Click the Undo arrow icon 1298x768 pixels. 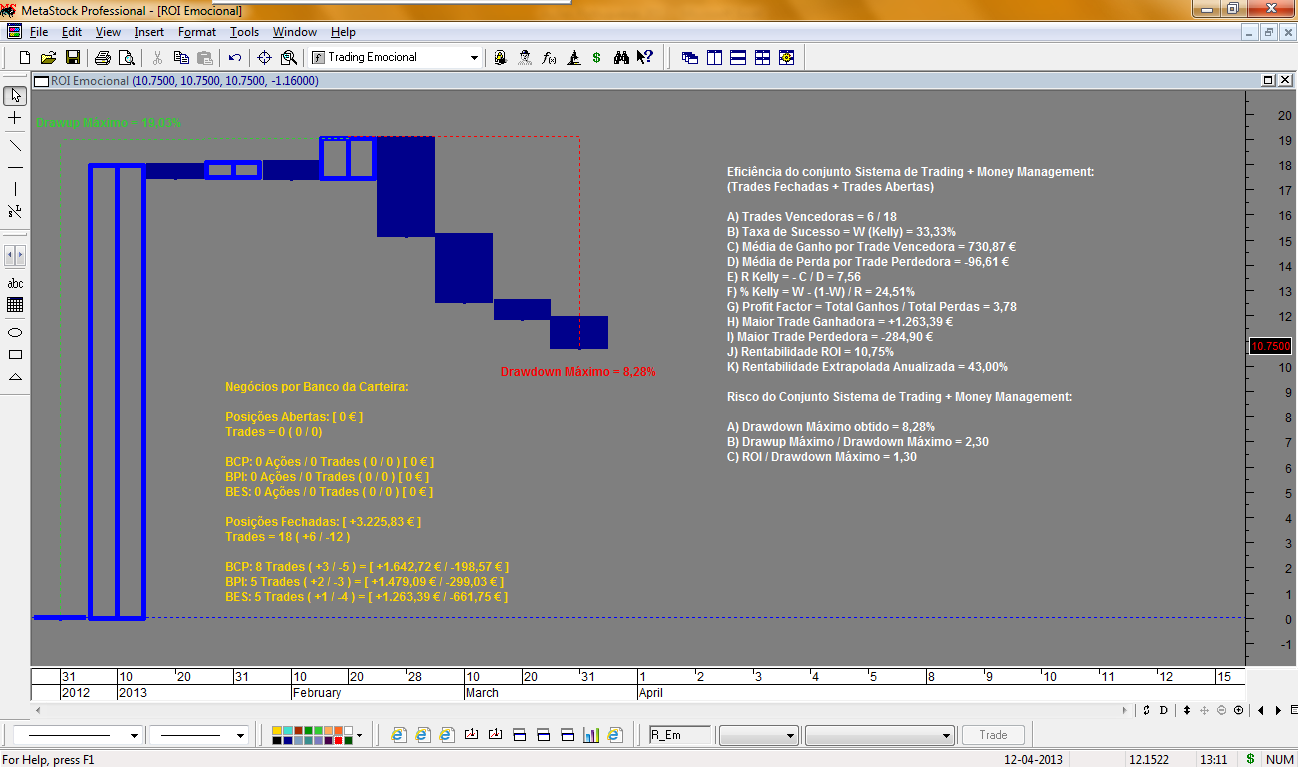[x=235, y=58]
